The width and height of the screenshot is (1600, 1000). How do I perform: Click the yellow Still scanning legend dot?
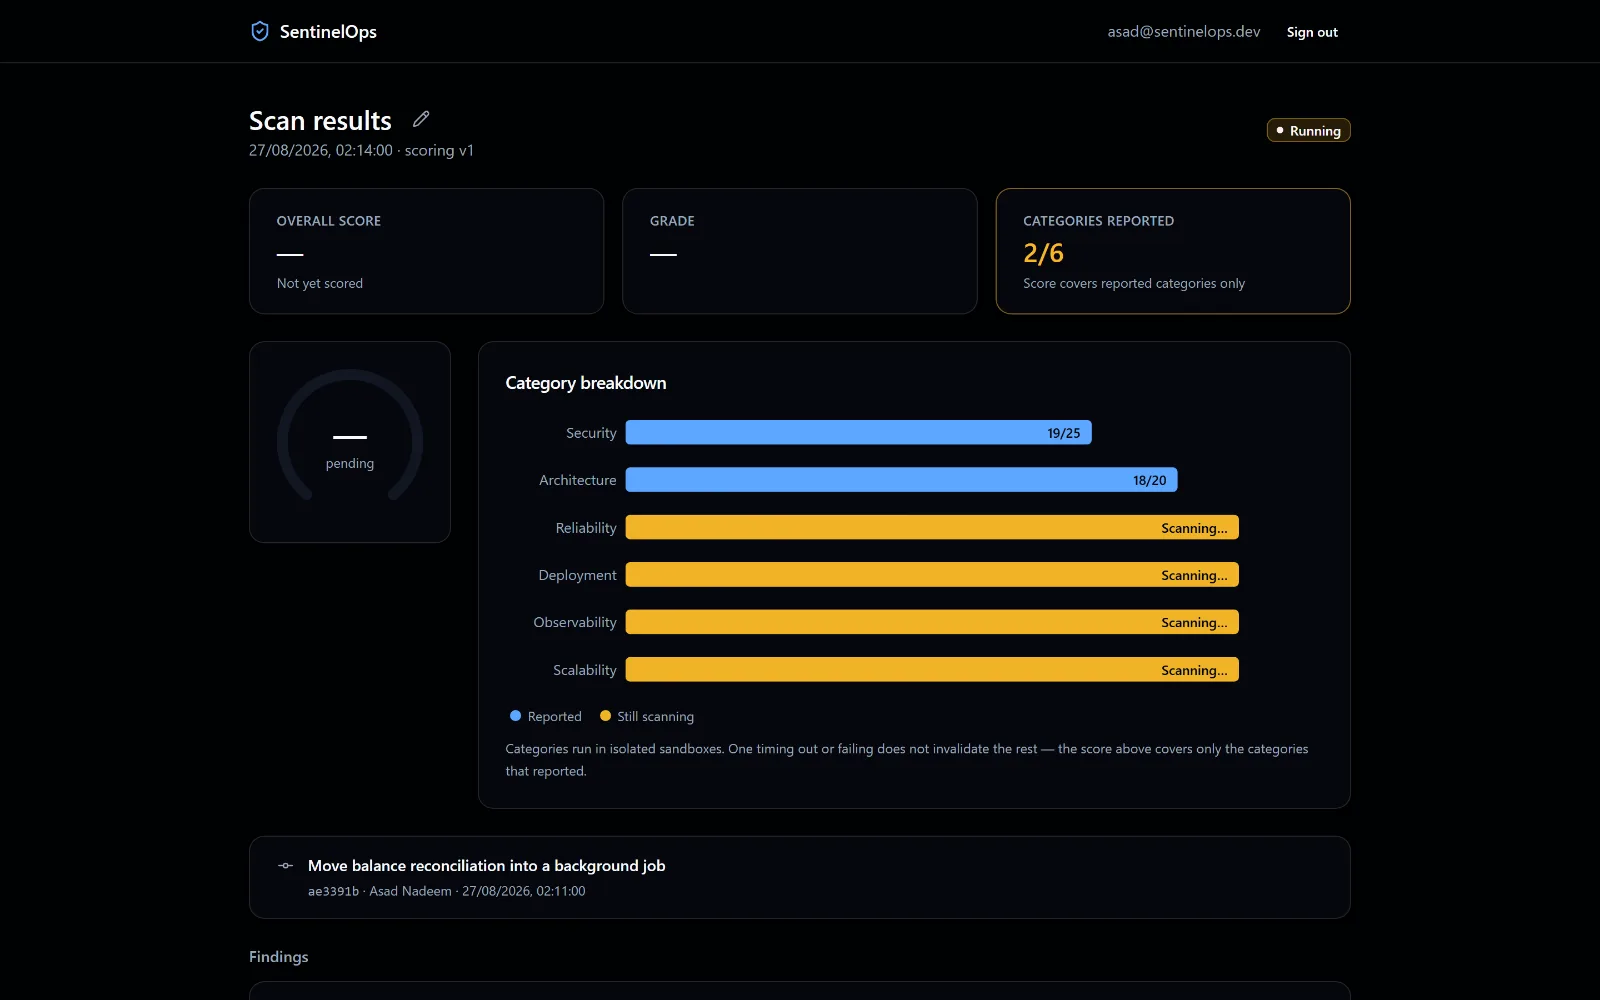[605, 716]
